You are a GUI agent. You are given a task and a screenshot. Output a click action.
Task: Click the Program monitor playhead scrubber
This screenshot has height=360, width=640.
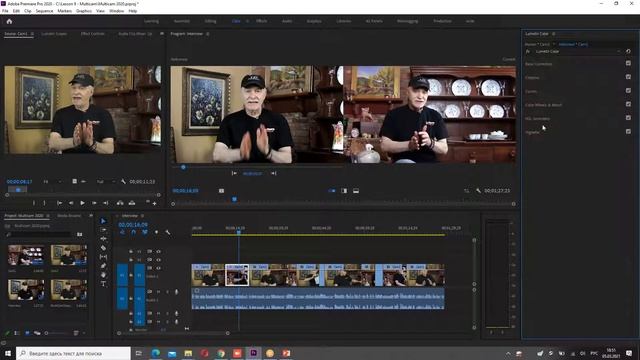tap(234, 199)
